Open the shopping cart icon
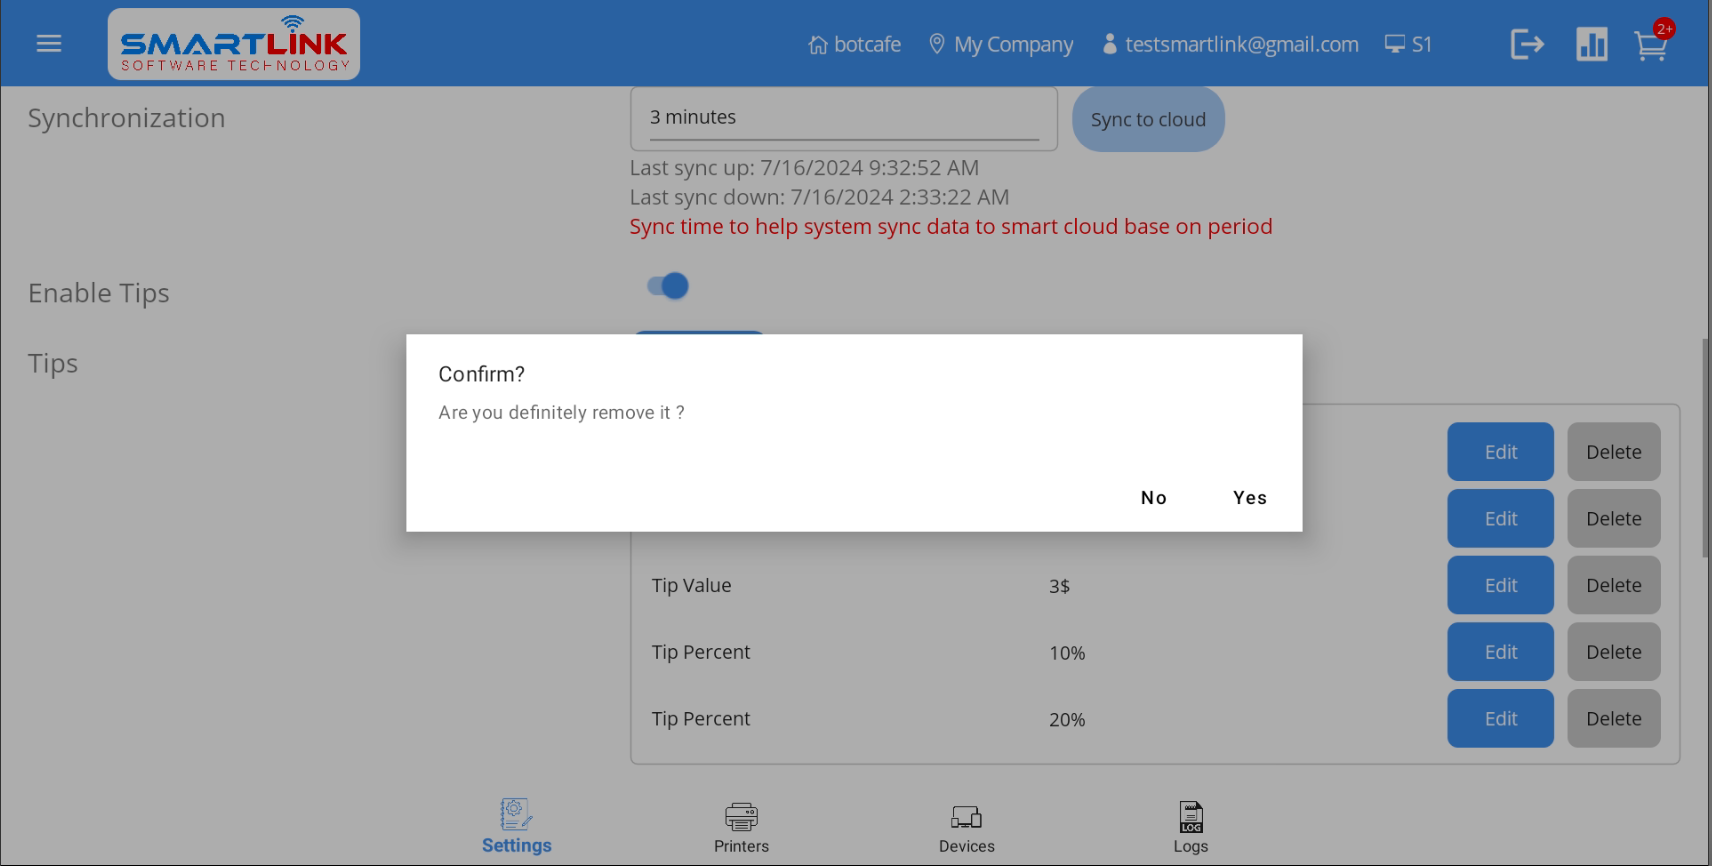 1650,46
